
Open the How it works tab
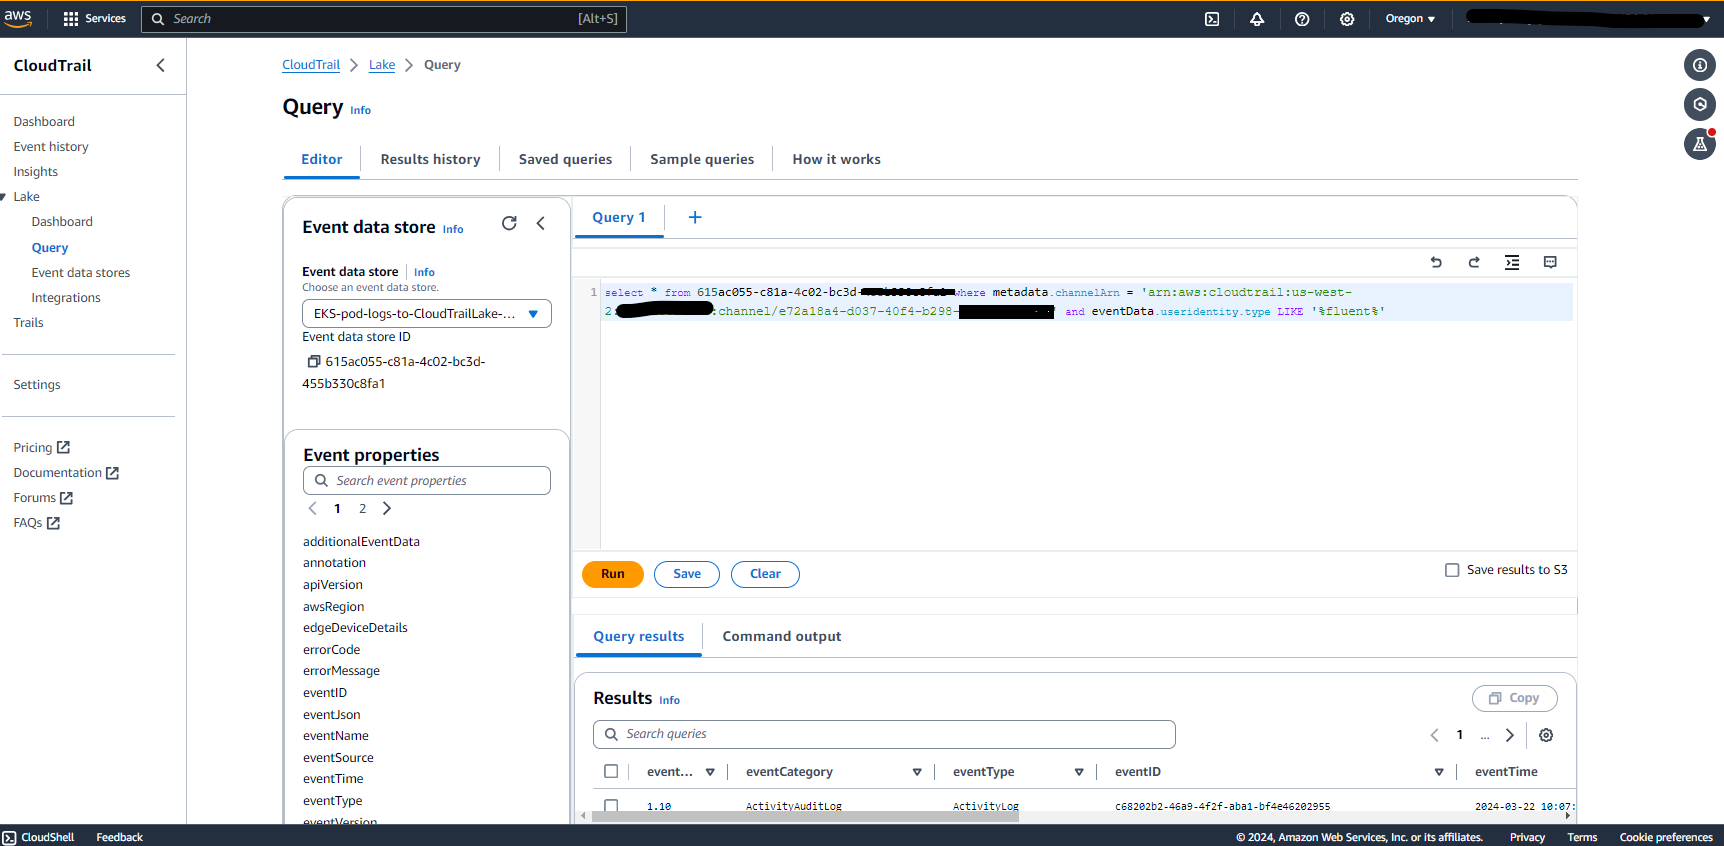(836, 159)
